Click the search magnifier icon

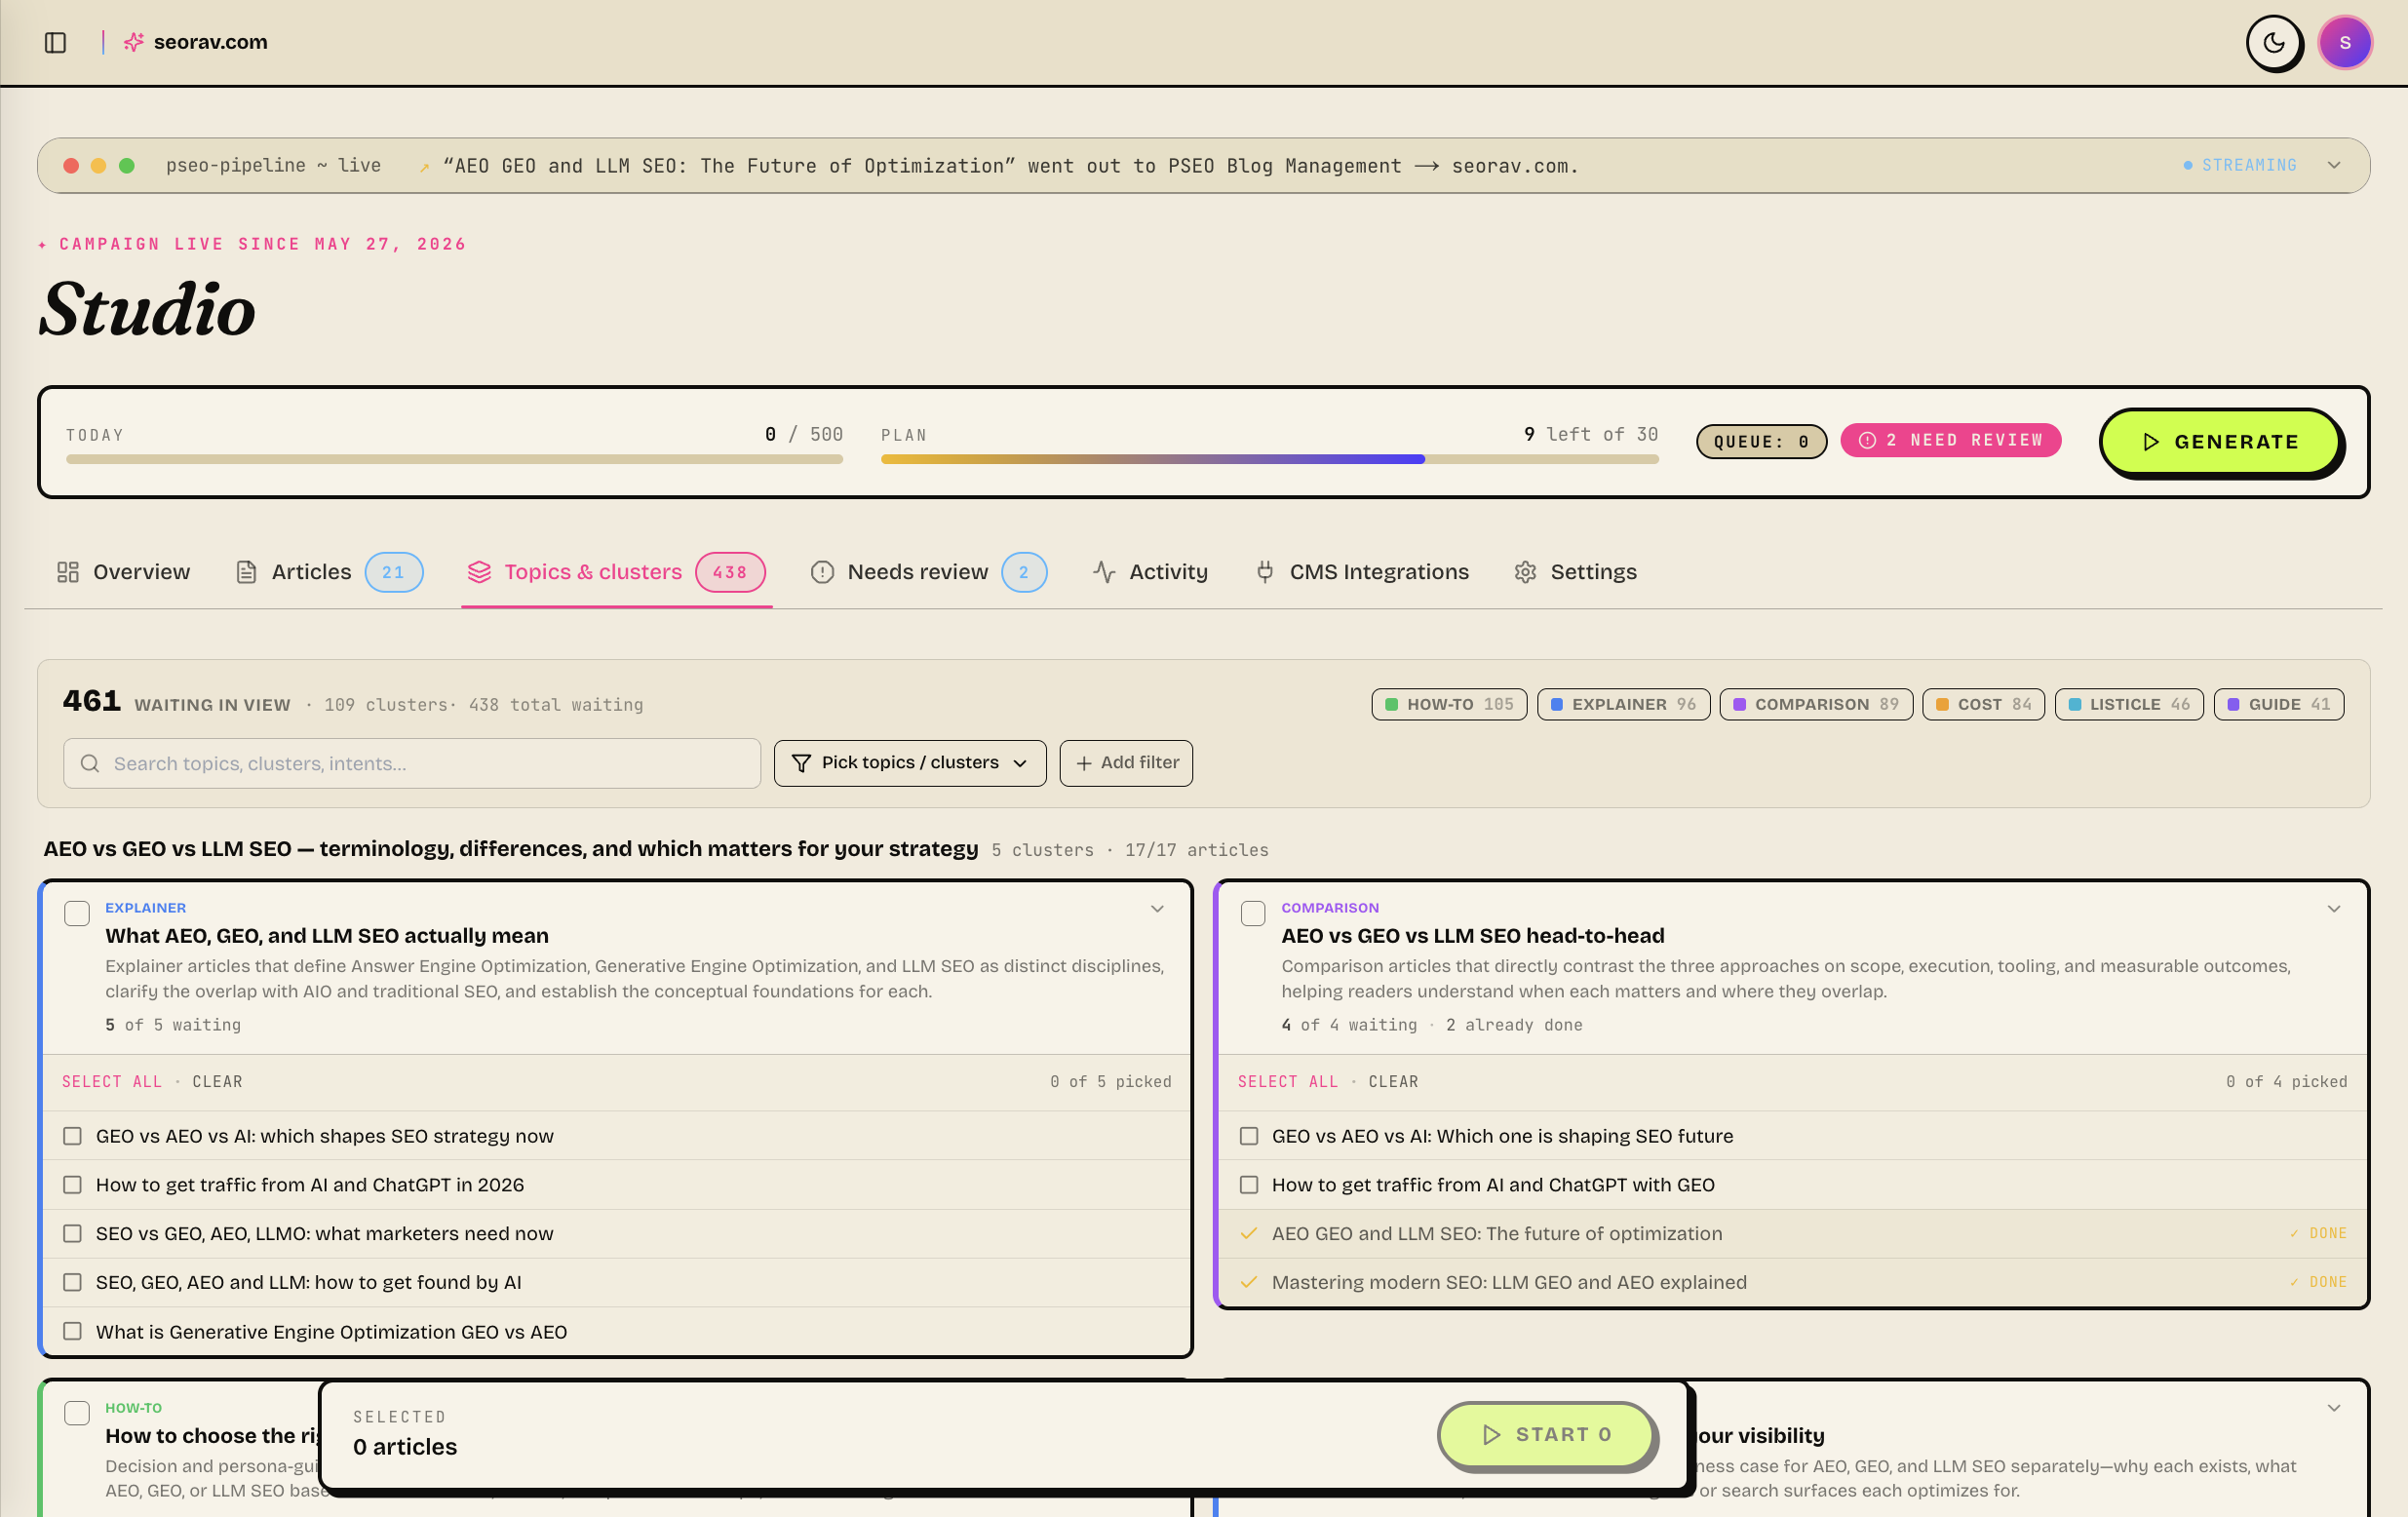(x=90, y=764)
